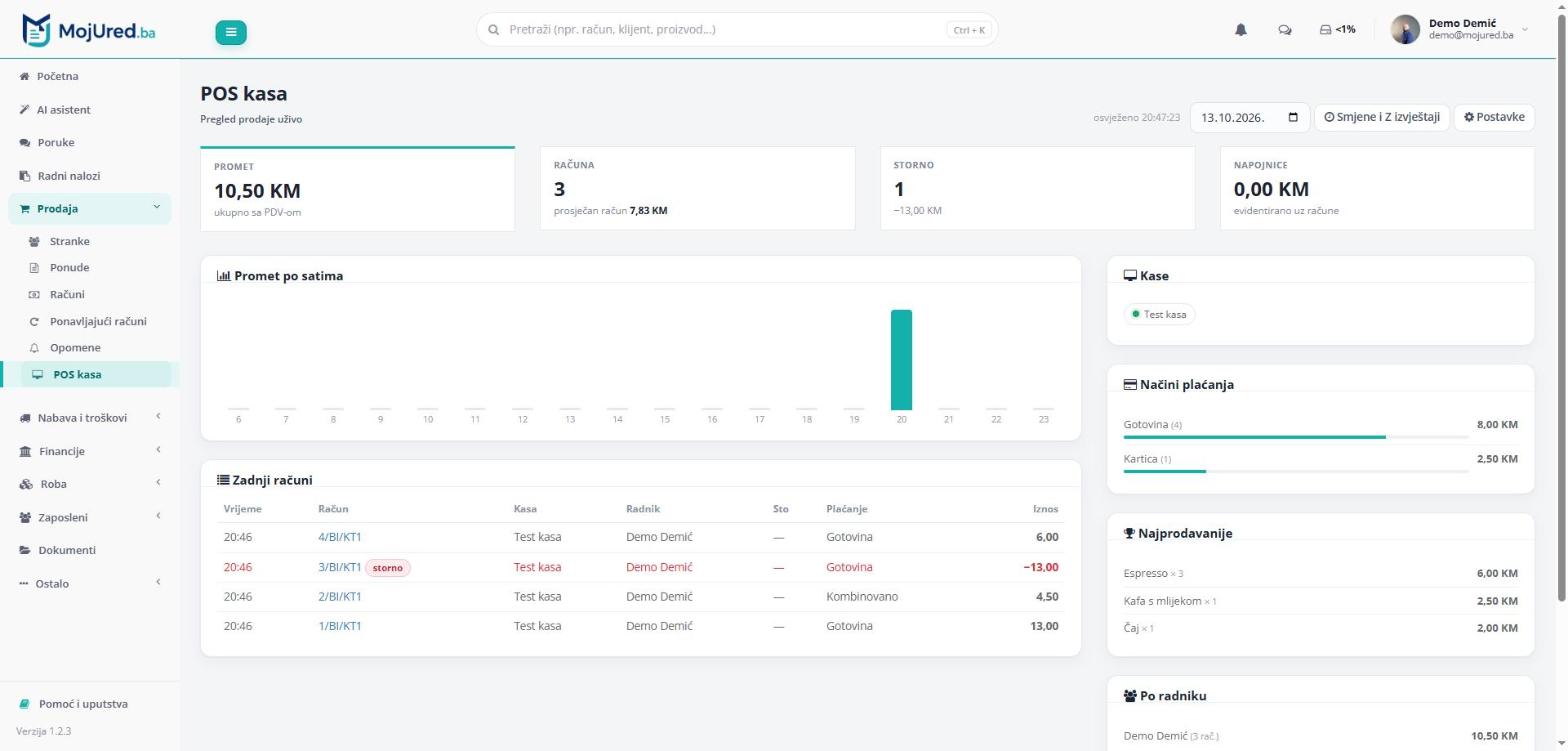Collapse the Prodaja sidebar section
The width and height of the screenshot is (1568, 751).
click(x=90, y=208)
